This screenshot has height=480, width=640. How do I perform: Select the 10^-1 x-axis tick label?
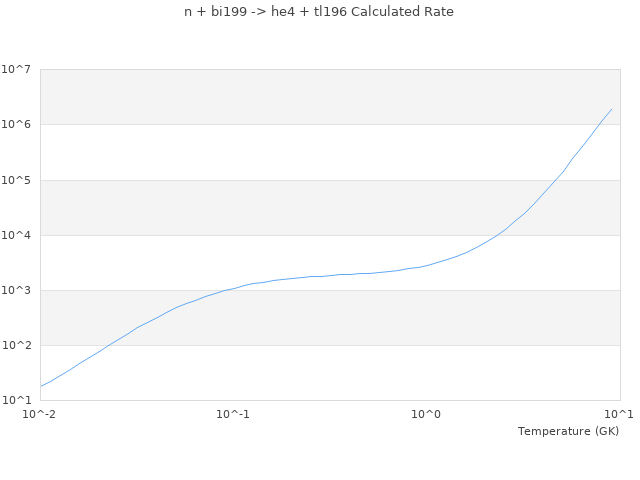click(x=233, y=414)
